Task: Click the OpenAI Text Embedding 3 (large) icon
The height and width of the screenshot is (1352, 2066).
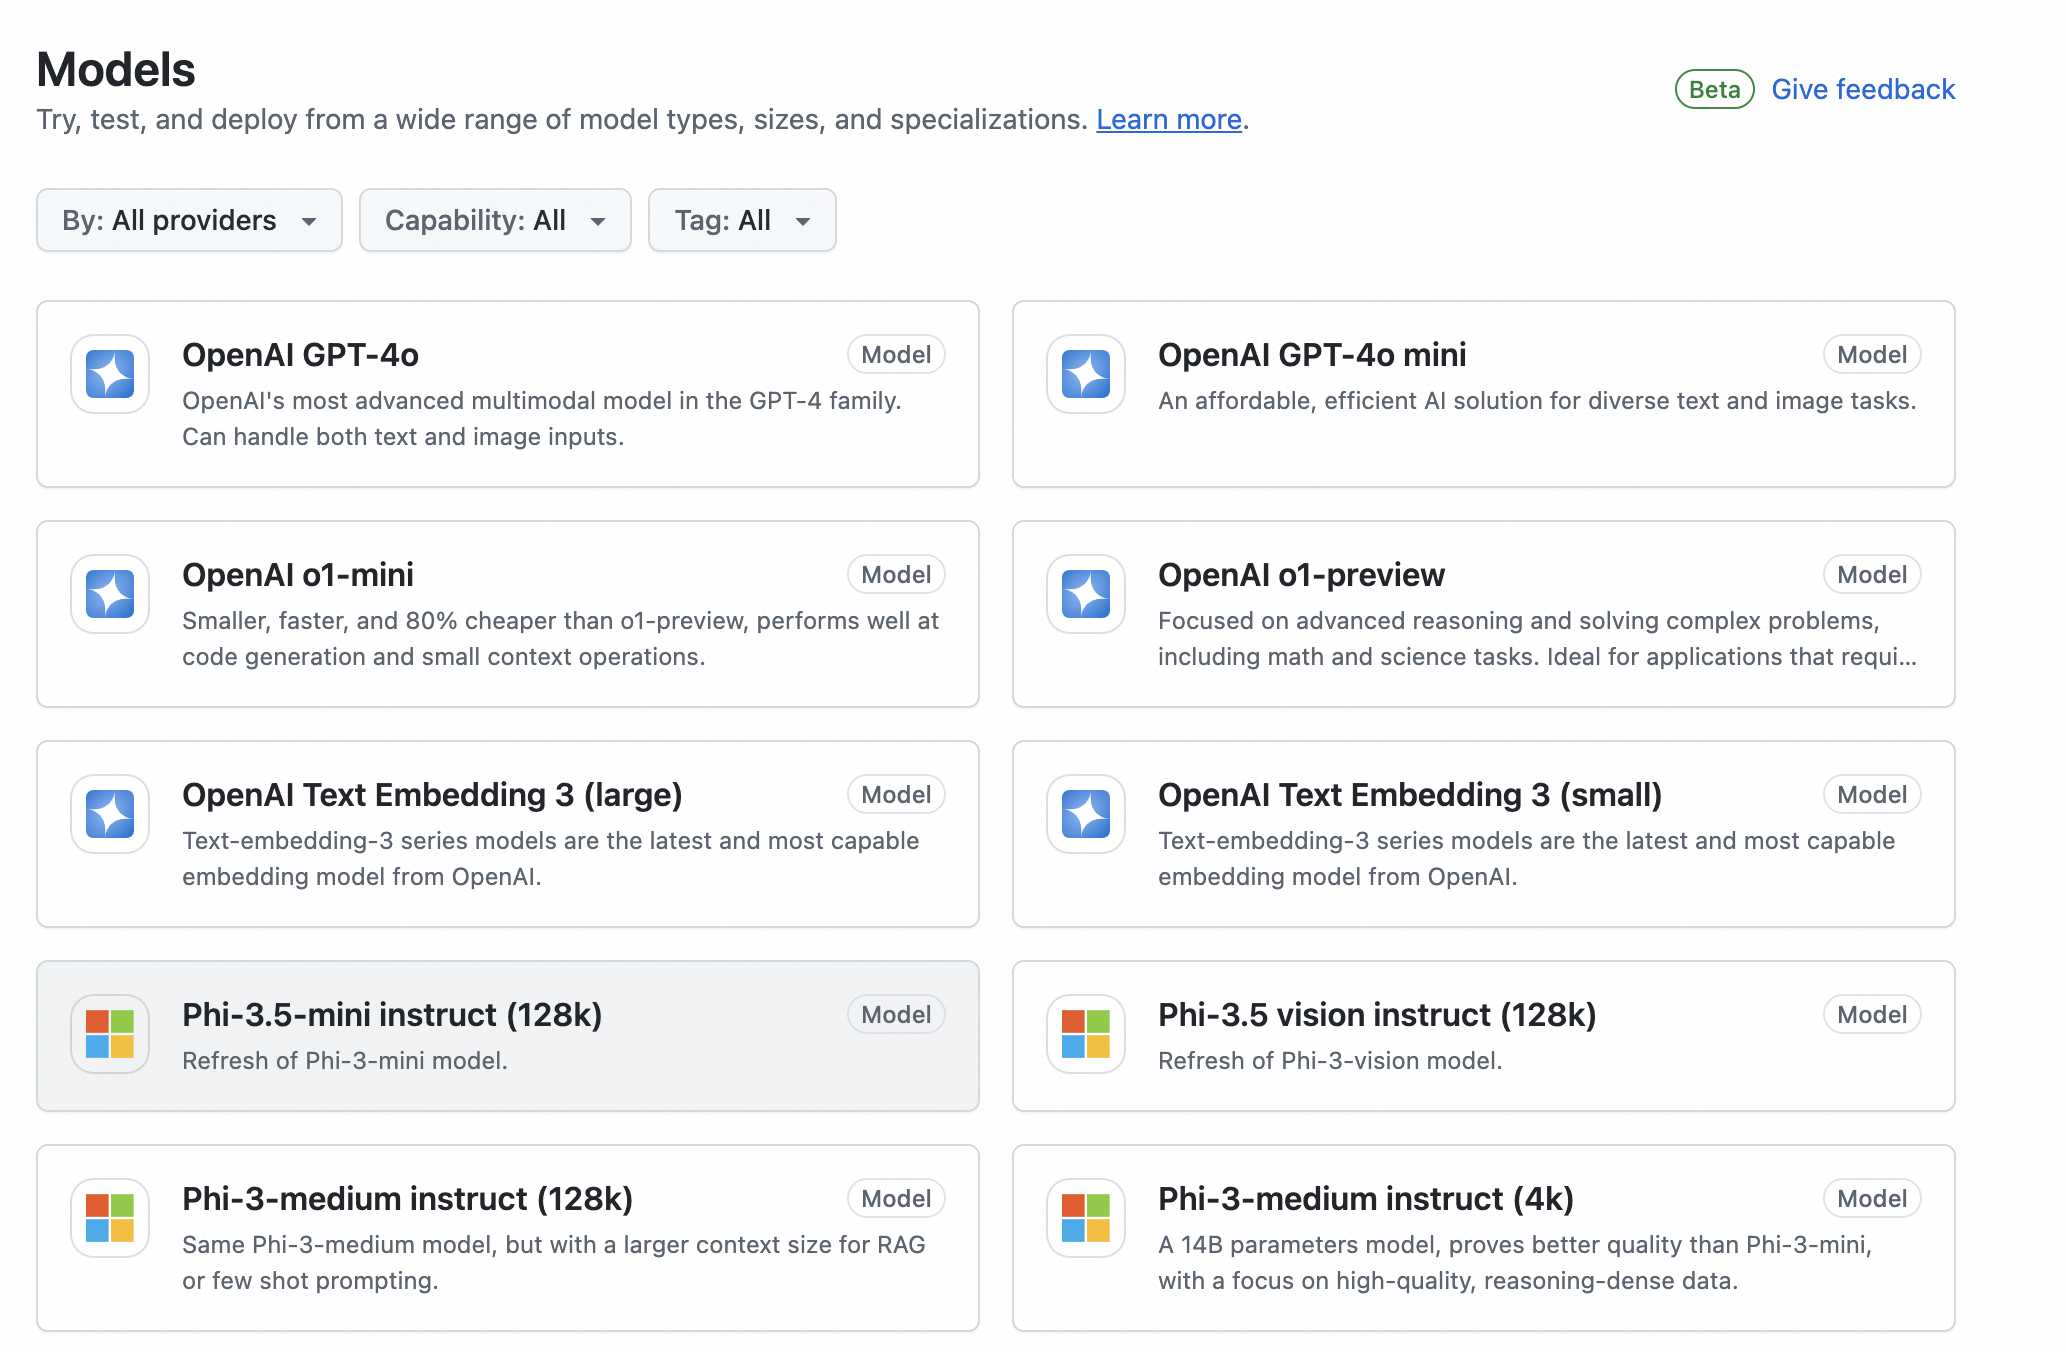Action: click(x=109, y=815)
